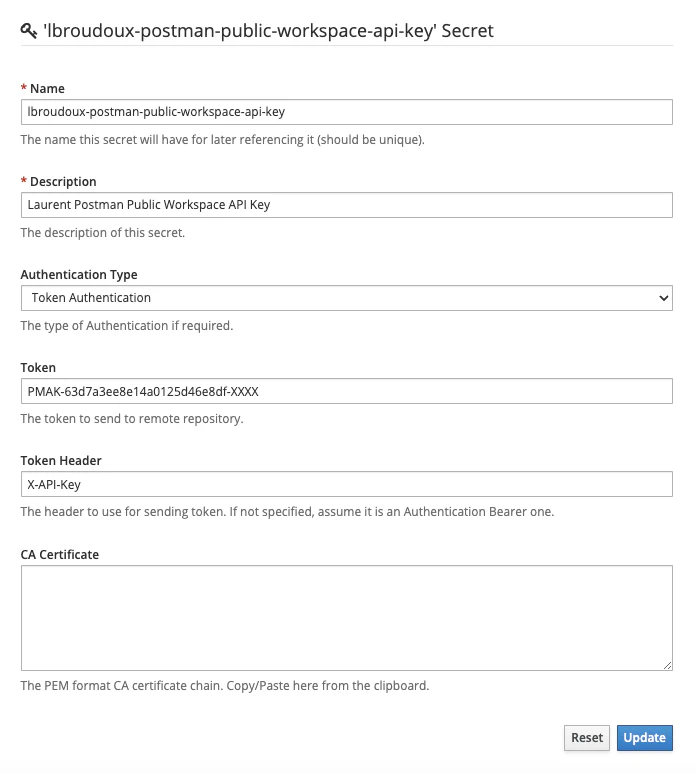This screenshot has height=773, width=696.
Task: Click the page title with the secret name
Action: pos(268,31)
